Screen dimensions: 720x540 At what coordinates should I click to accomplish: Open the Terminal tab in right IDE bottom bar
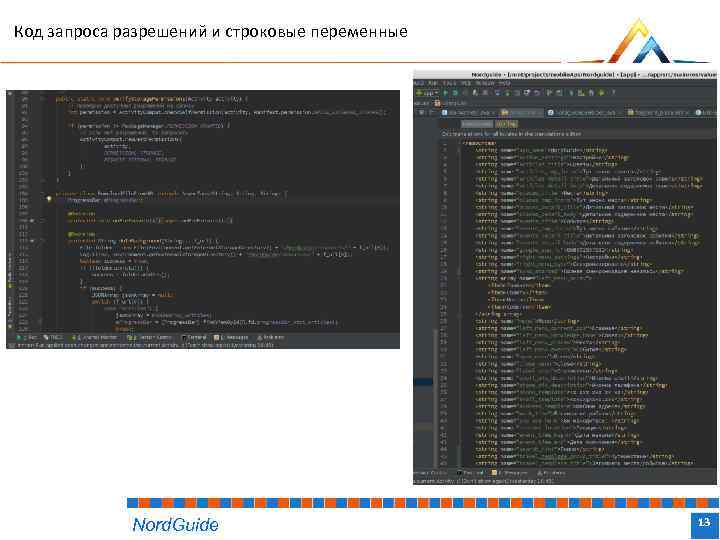pos(470,473)
